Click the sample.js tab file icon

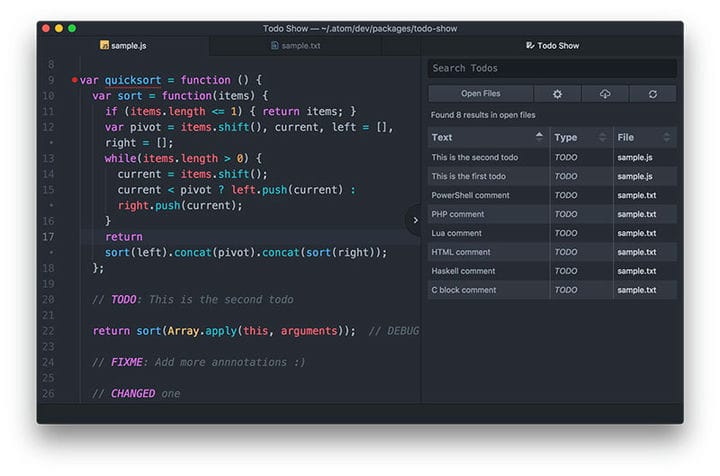tap(104, 45)
